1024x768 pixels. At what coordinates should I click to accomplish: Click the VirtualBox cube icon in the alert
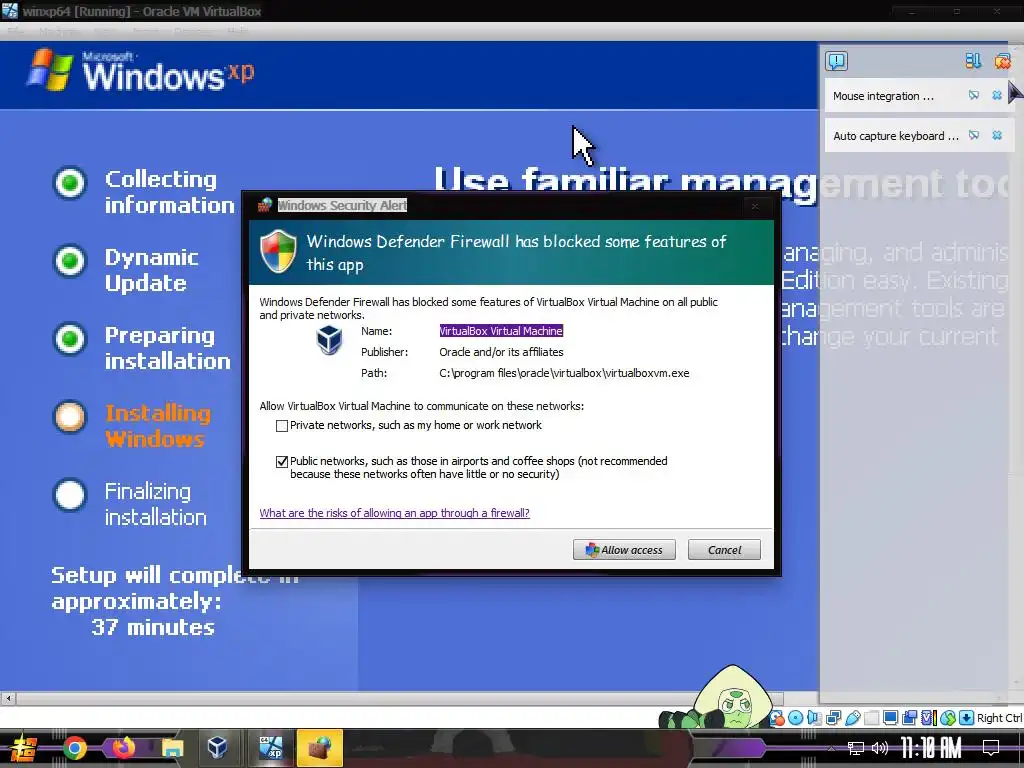(329, 340)
